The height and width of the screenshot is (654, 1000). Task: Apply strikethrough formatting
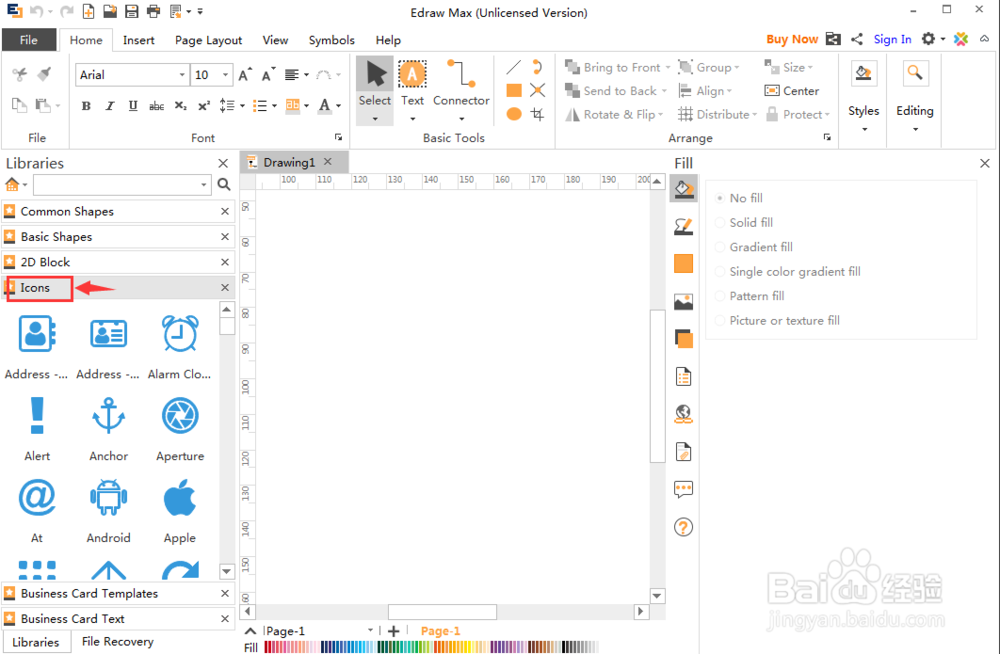[x=156, y=106]
